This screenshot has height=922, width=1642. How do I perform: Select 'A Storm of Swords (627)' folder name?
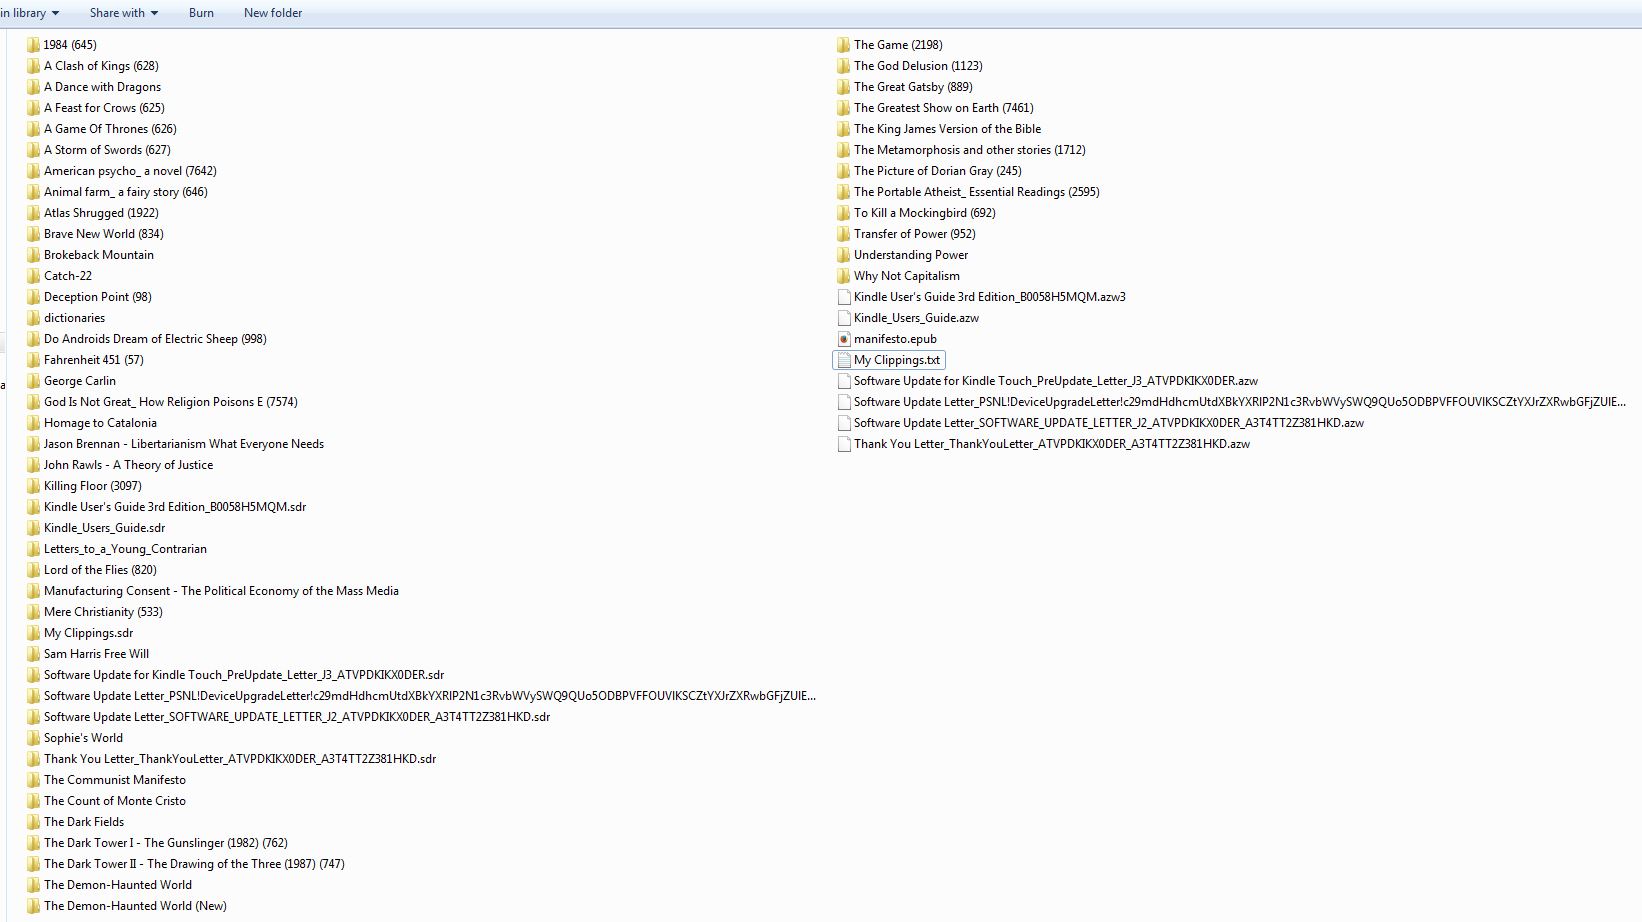(x=107, y=150)
